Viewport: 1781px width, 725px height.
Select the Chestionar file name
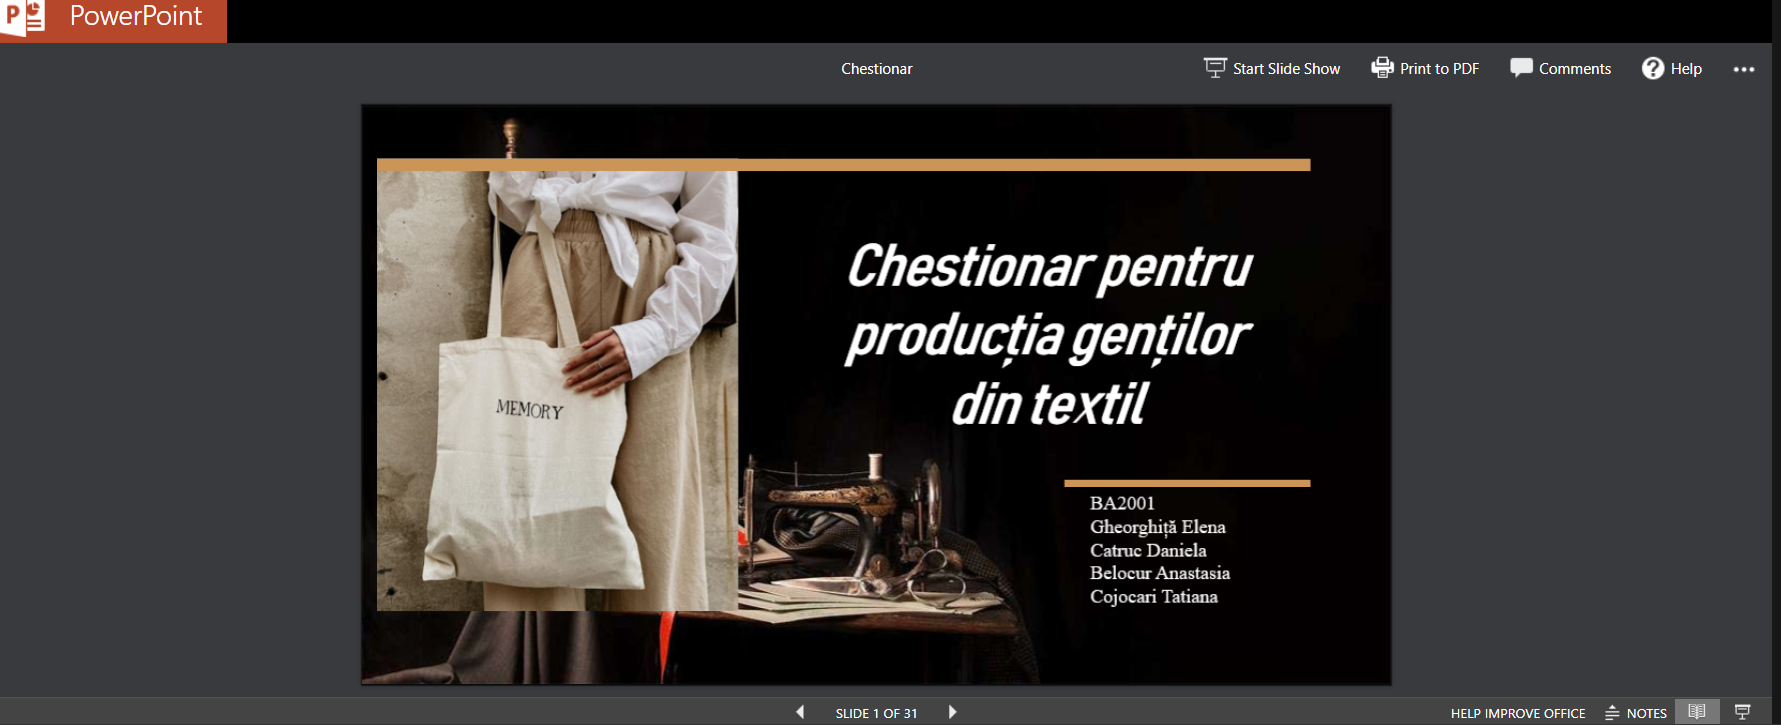pos(876,69)
